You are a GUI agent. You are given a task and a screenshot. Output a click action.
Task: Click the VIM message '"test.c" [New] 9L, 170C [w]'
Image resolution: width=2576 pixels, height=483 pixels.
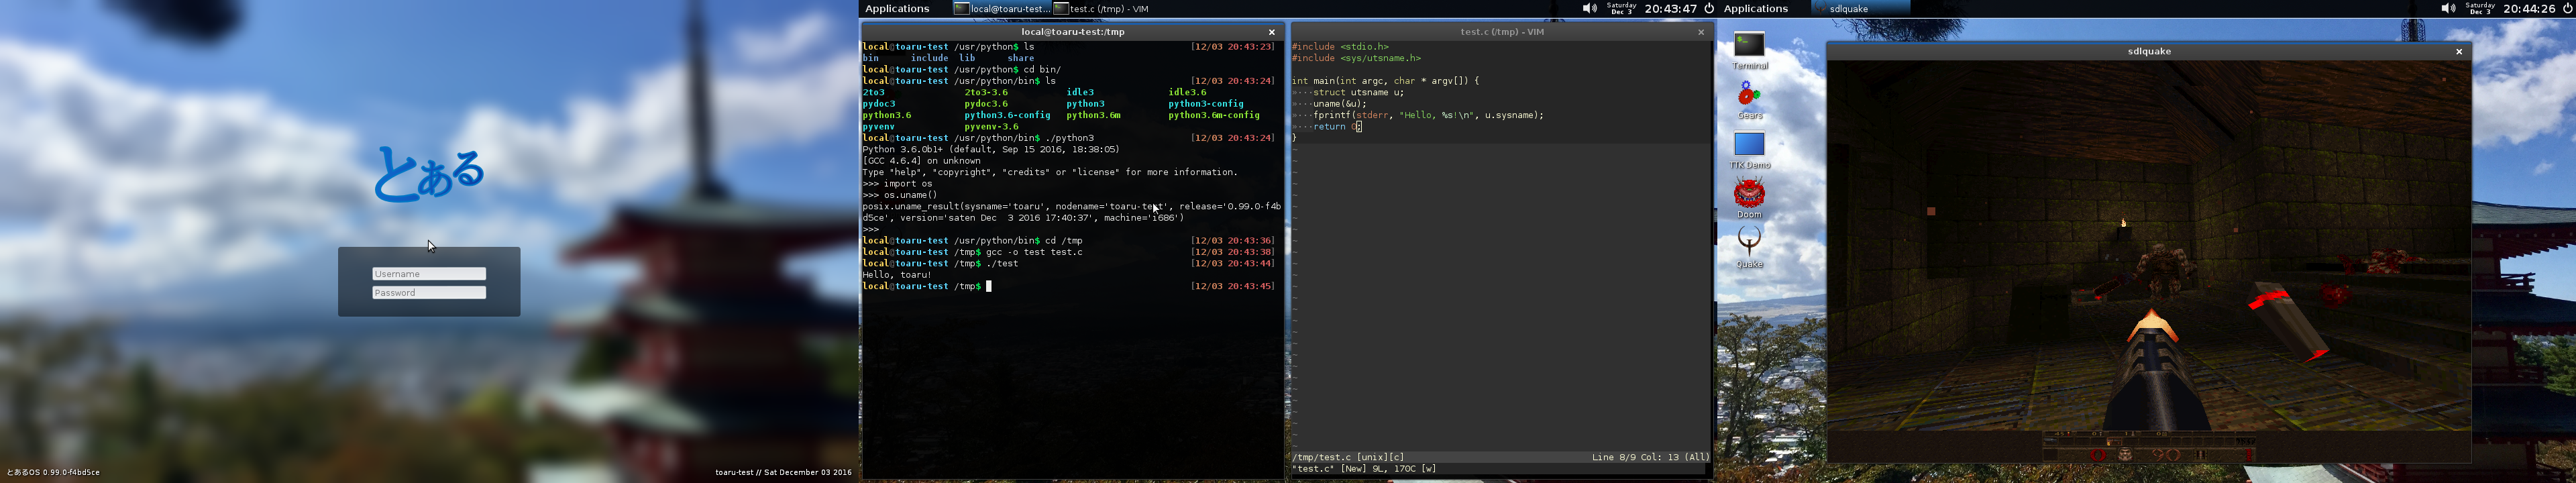(x=1364, y=469)
